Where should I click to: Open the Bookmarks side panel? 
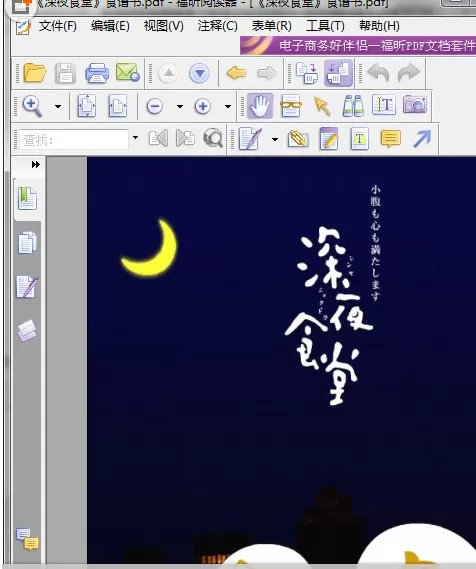coord(28,198)
